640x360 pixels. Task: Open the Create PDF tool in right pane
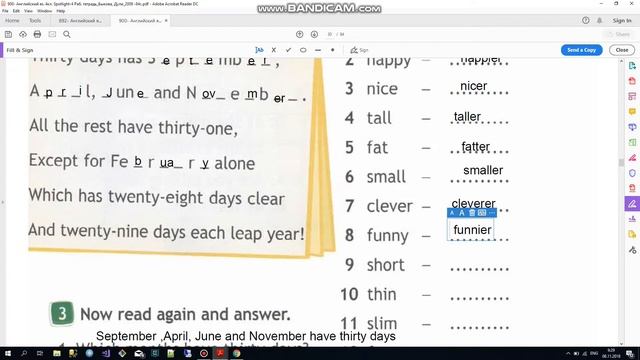point(632,80)
